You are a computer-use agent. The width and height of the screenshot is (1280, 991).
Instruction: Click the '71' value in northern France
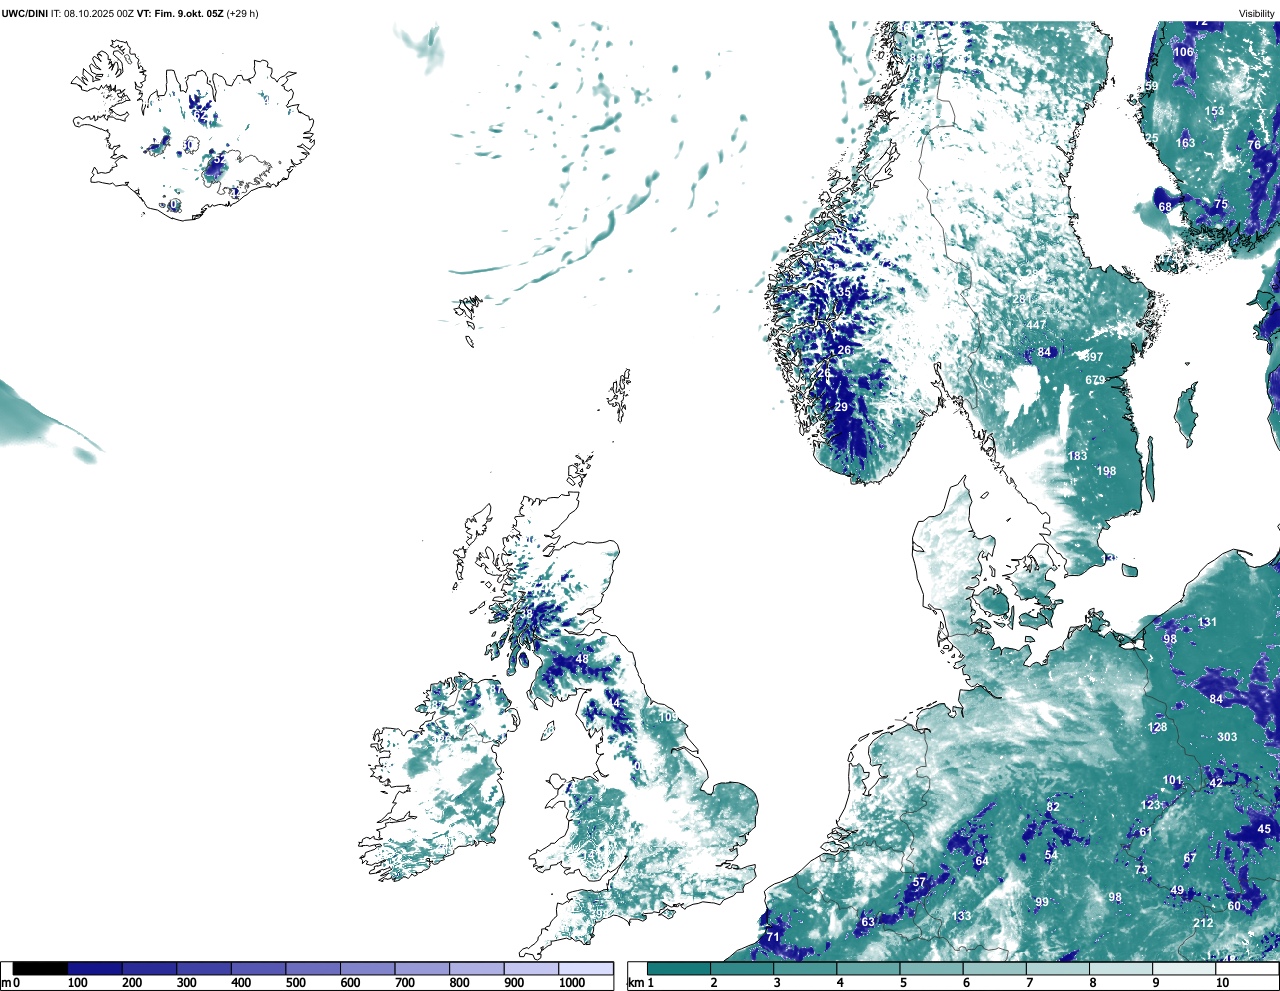[773, 937]
